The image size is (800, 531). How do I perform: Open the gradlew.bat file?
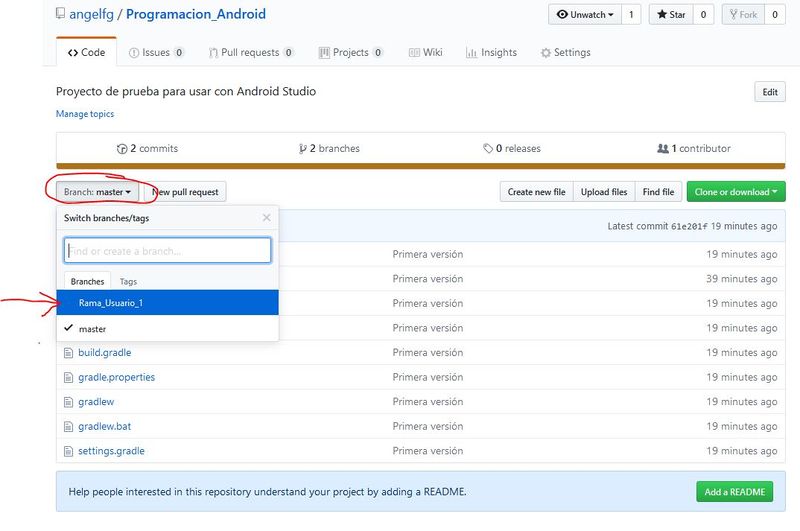click(x=105, y=426)
